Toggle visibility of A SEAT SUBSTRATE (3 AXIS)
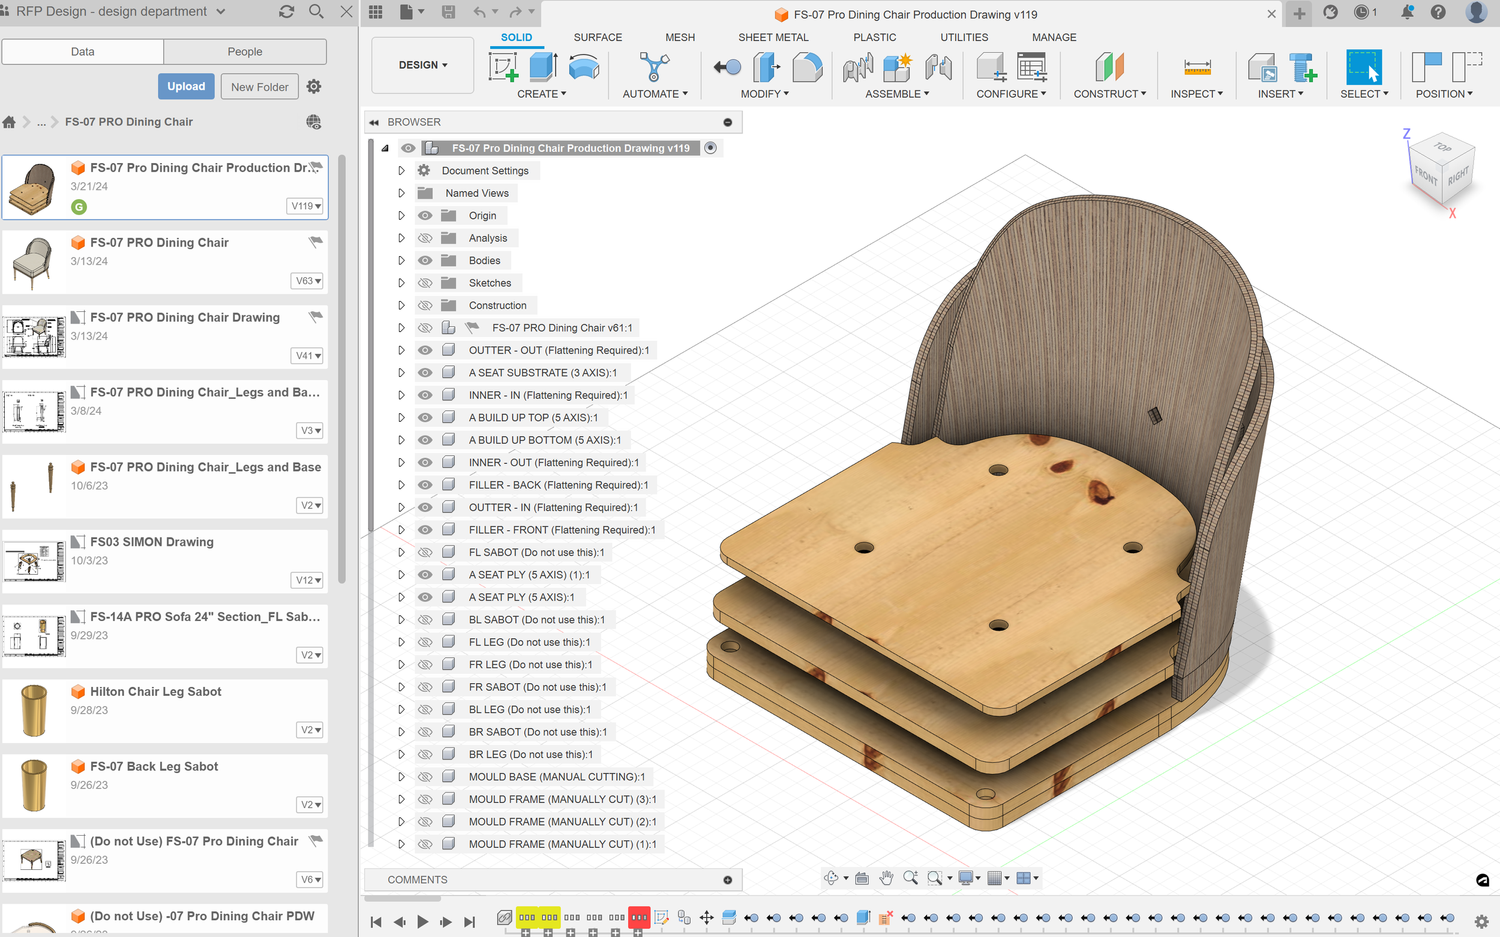Viewport: 1500px width, 937px height. 425,373
